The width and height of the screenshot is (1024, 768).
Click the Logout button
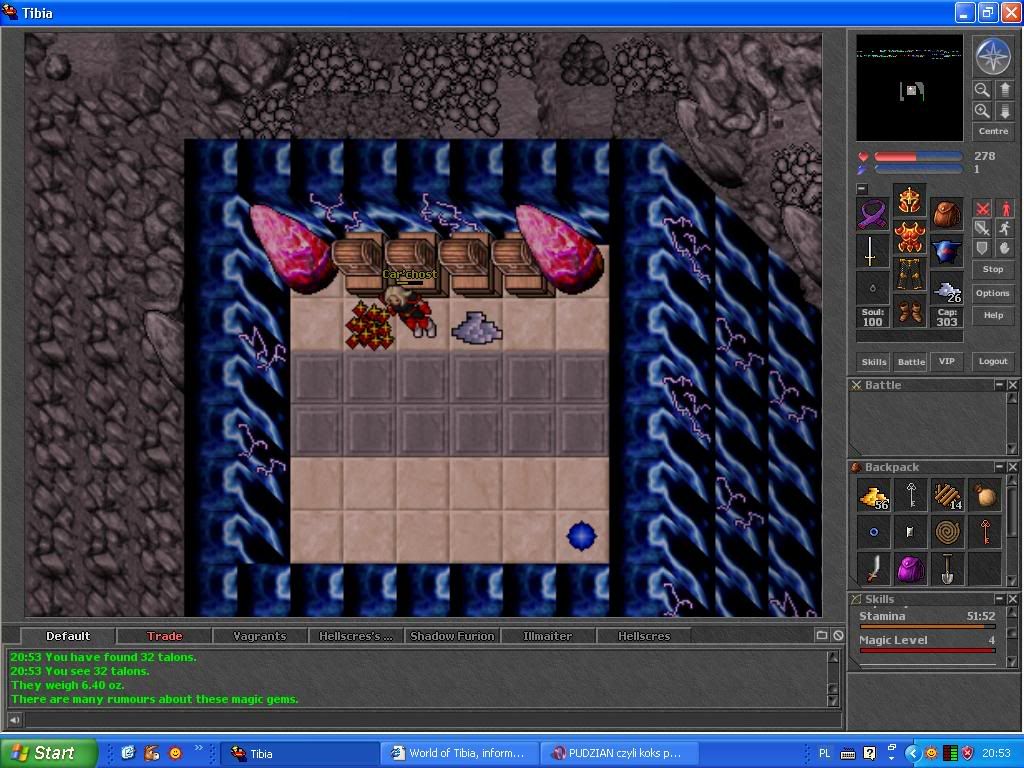pos(993,361)
